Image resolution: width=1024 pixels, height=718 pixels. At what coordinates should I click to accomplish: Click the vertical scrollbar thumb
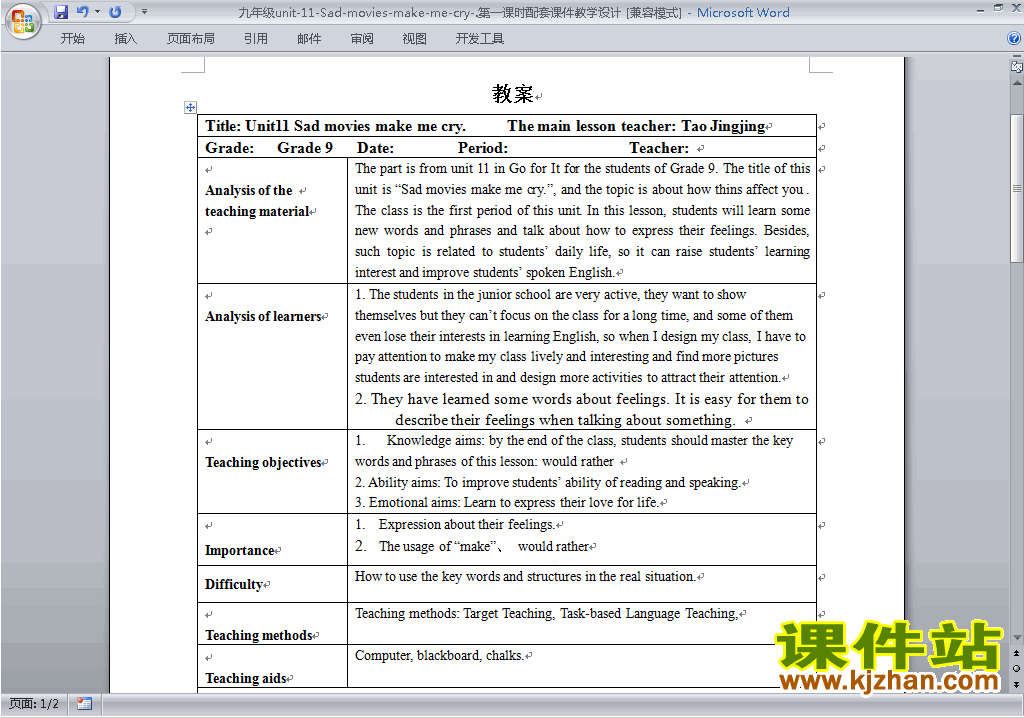click(x=1017, y=188)
